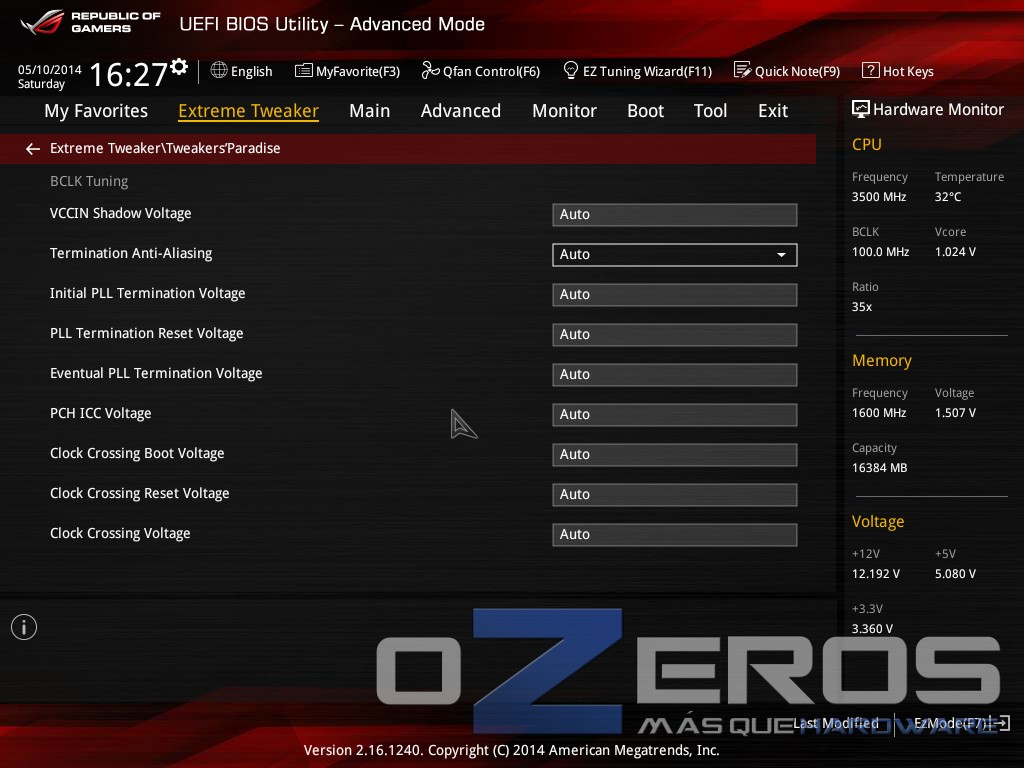Viewport: 1024px width, 768px height.
Task: Switch to the Monitor tab
Action: [x=564, y=111]
